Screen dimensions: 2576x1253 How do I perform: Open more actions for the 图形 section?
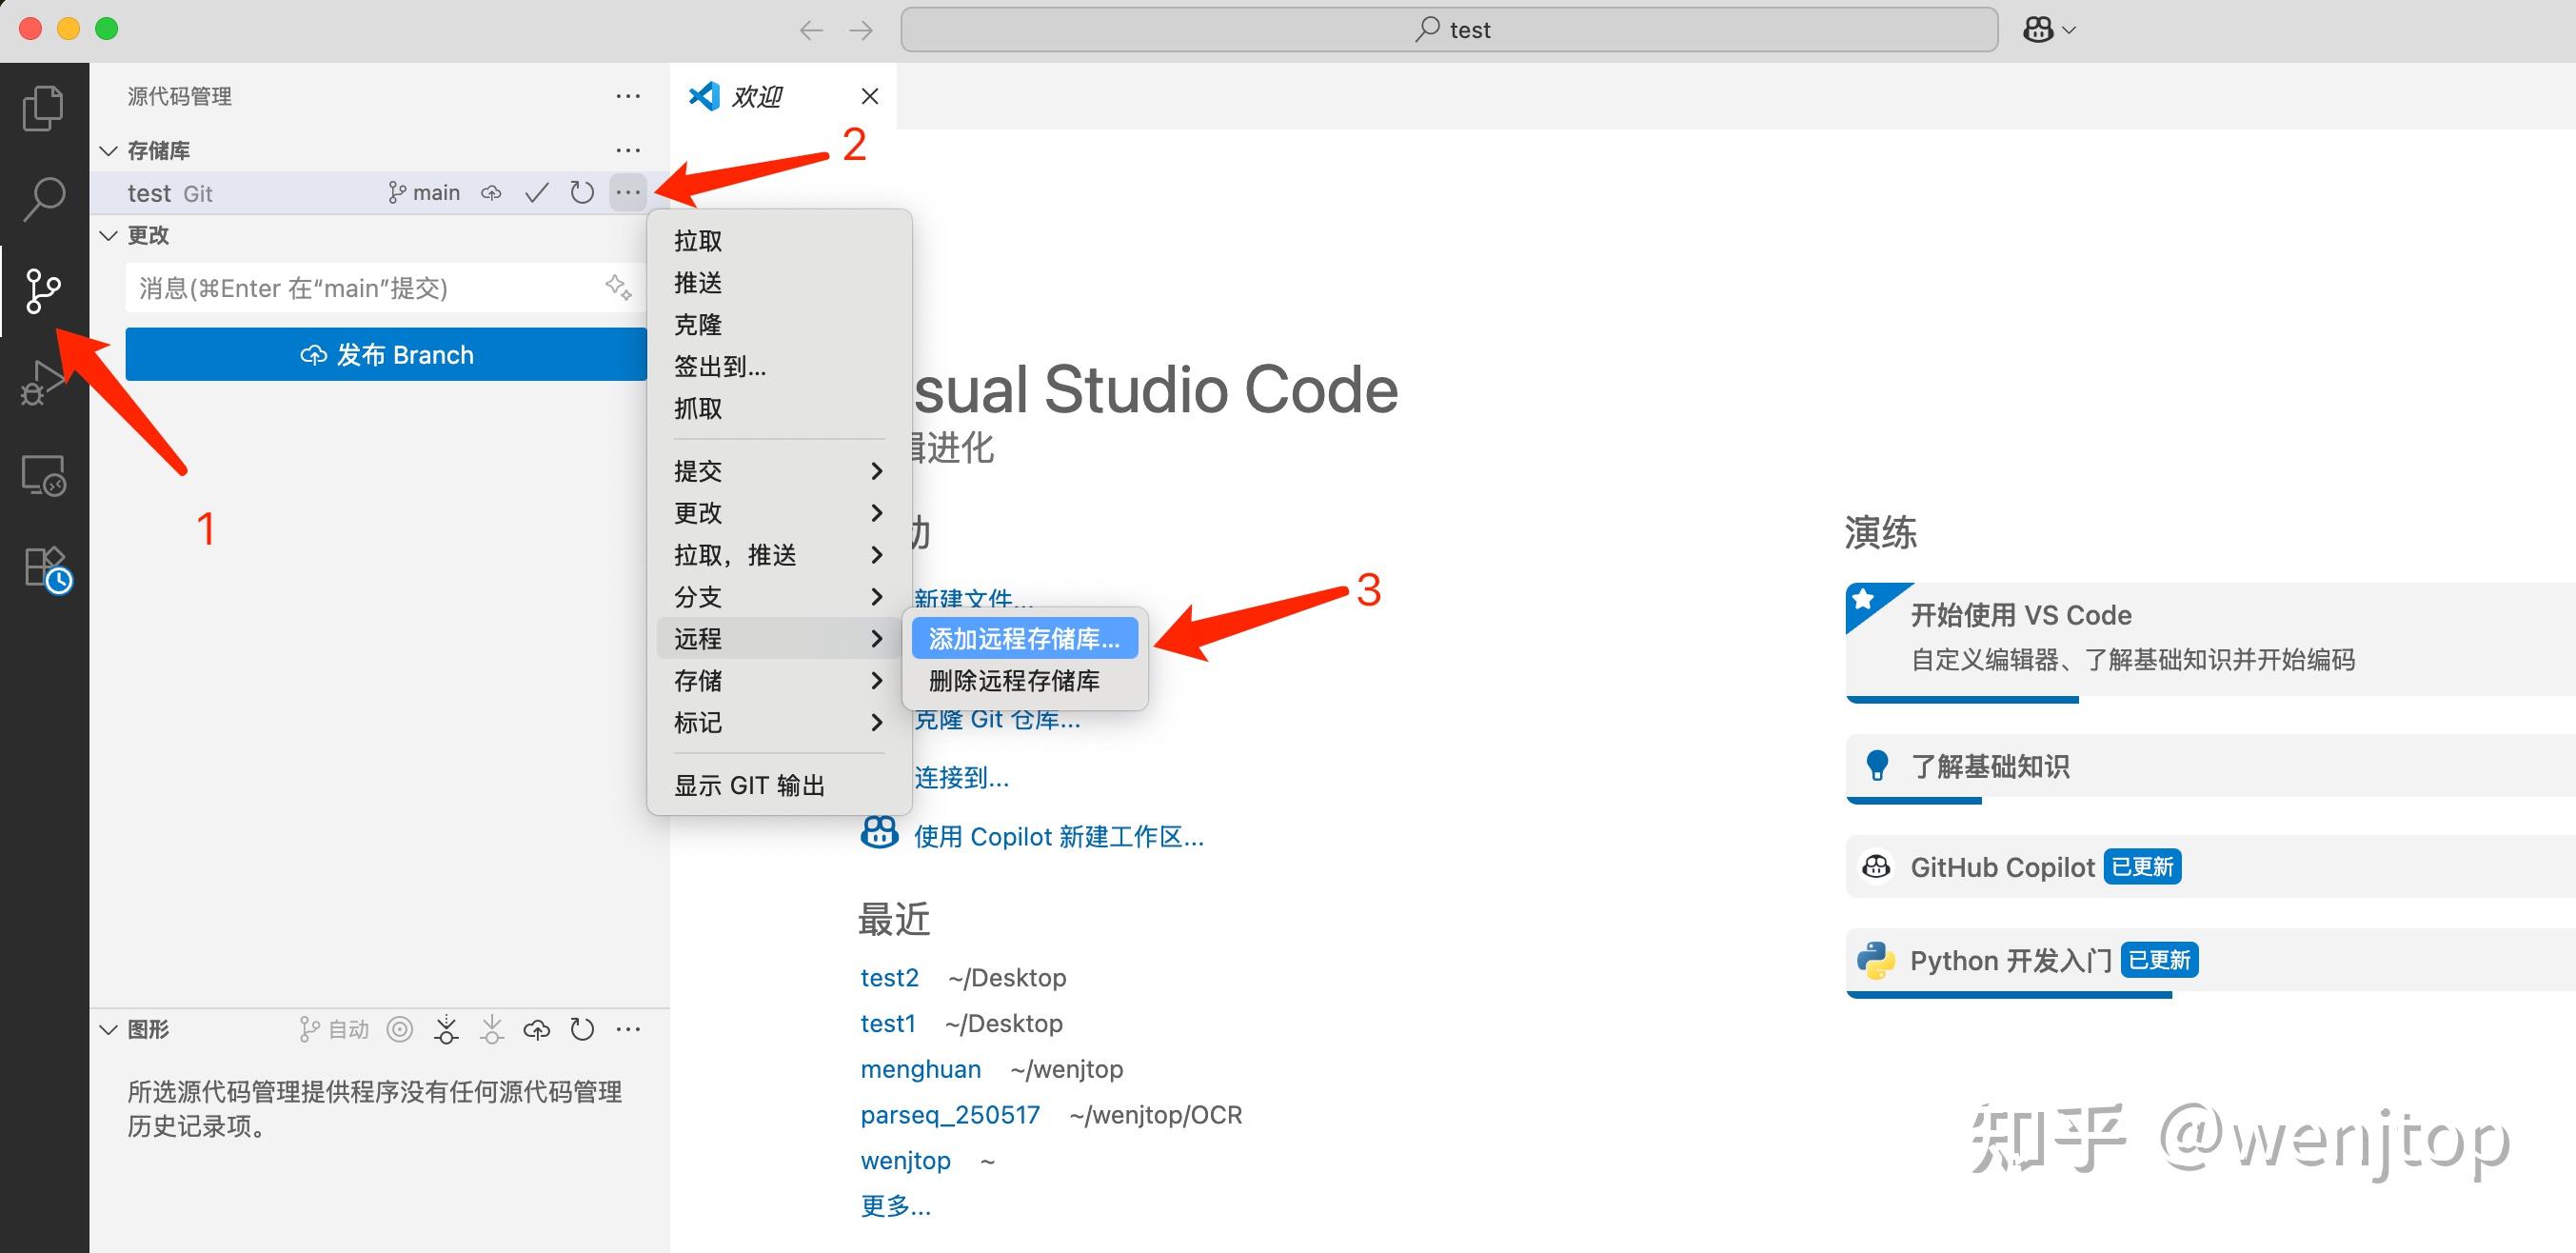click(628, 1029)
